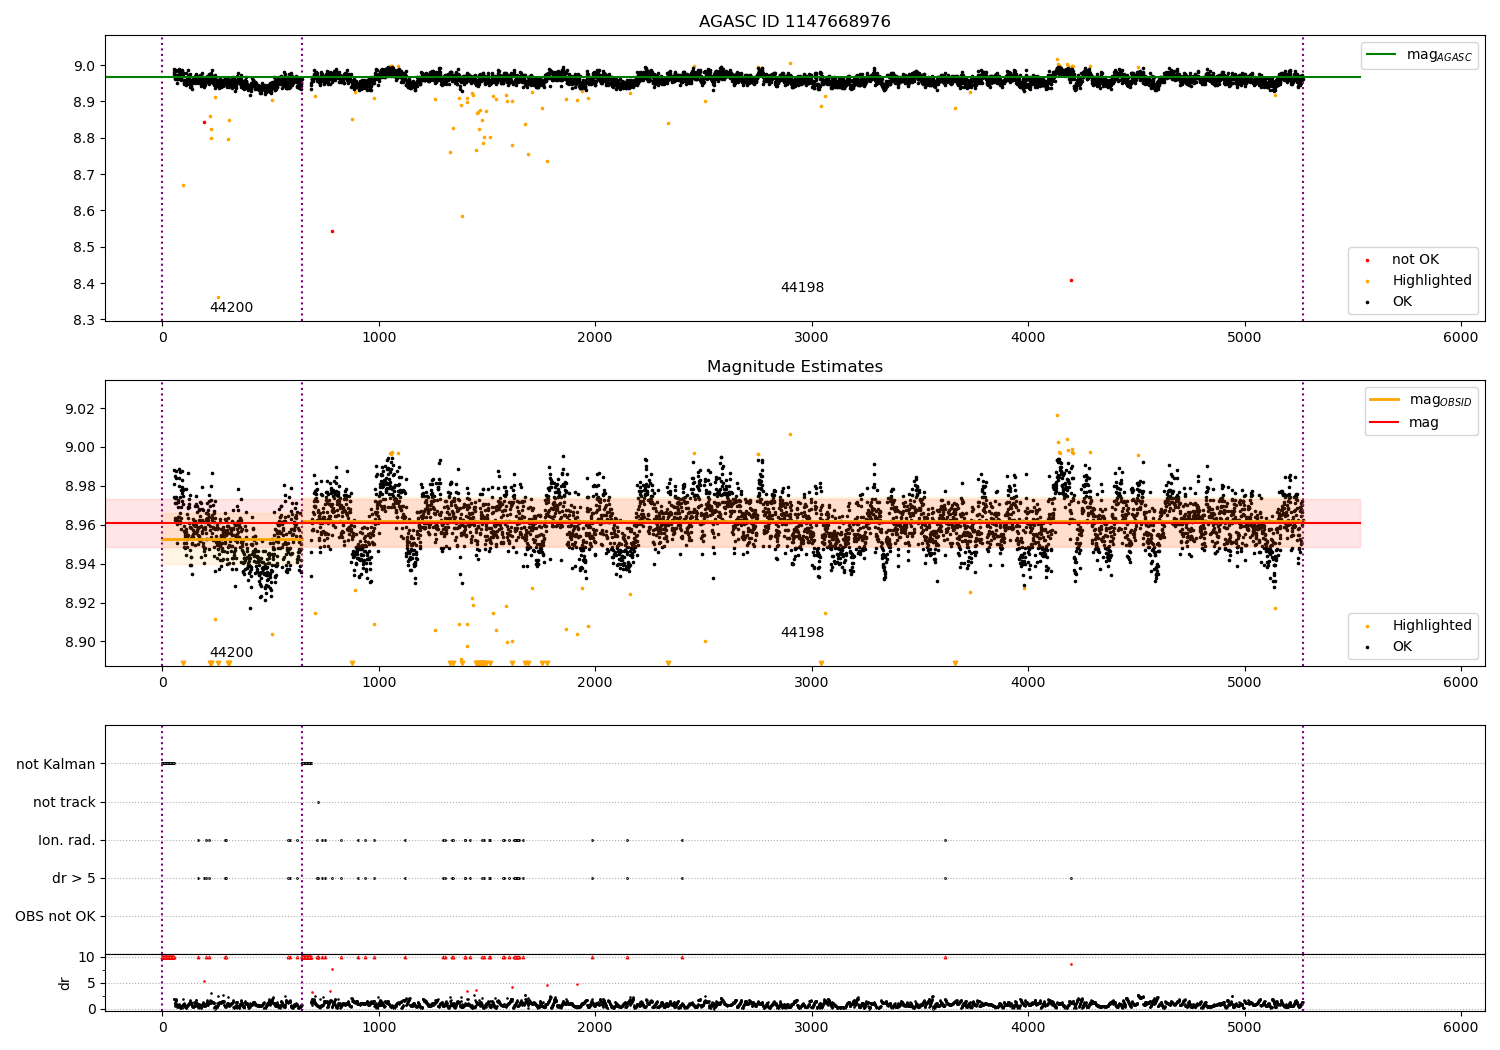Click the '44198' annotation in Magnitude Estimates plot

(x=802, y=633)
